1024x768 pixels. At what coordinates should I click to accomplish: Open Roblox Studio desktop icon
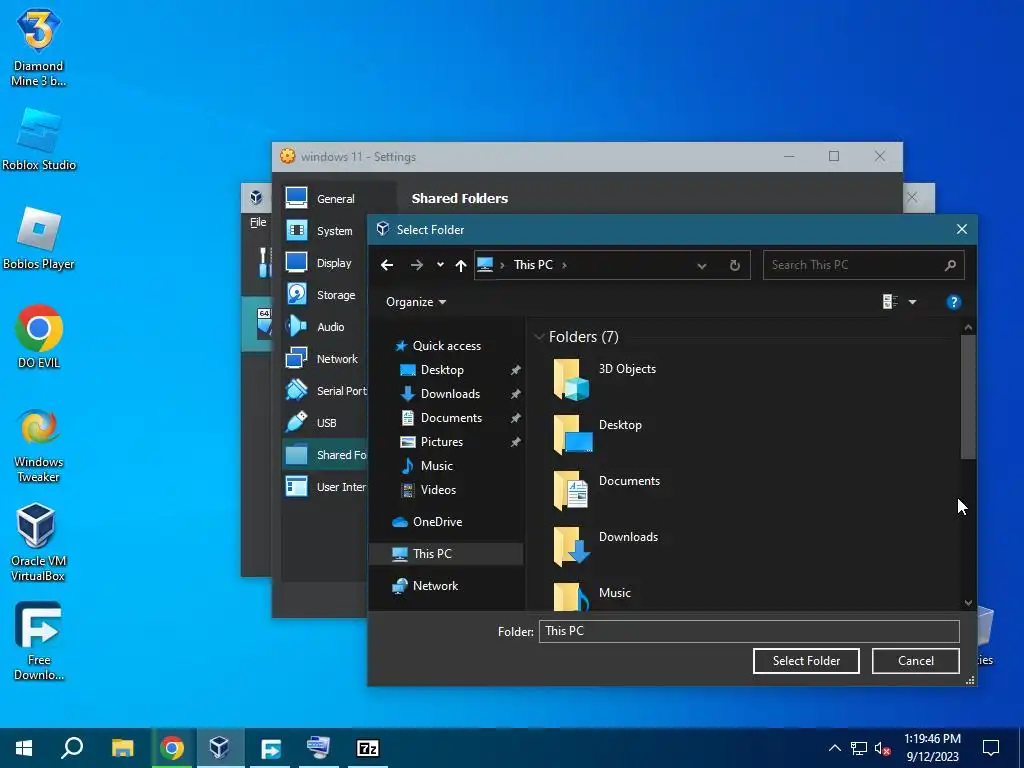point(39,138)
